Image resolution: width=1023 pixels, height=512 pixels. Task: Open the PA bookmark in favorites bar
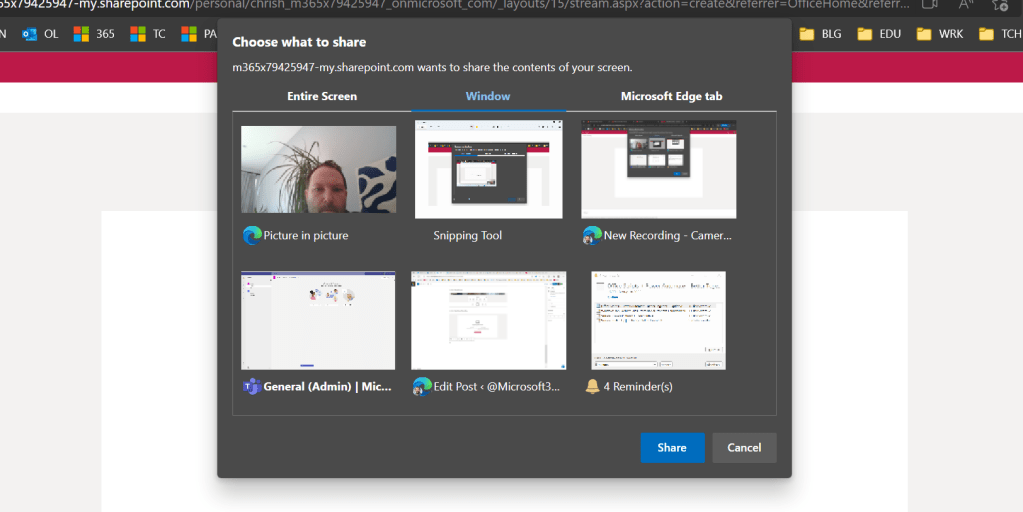pos(198,34)
